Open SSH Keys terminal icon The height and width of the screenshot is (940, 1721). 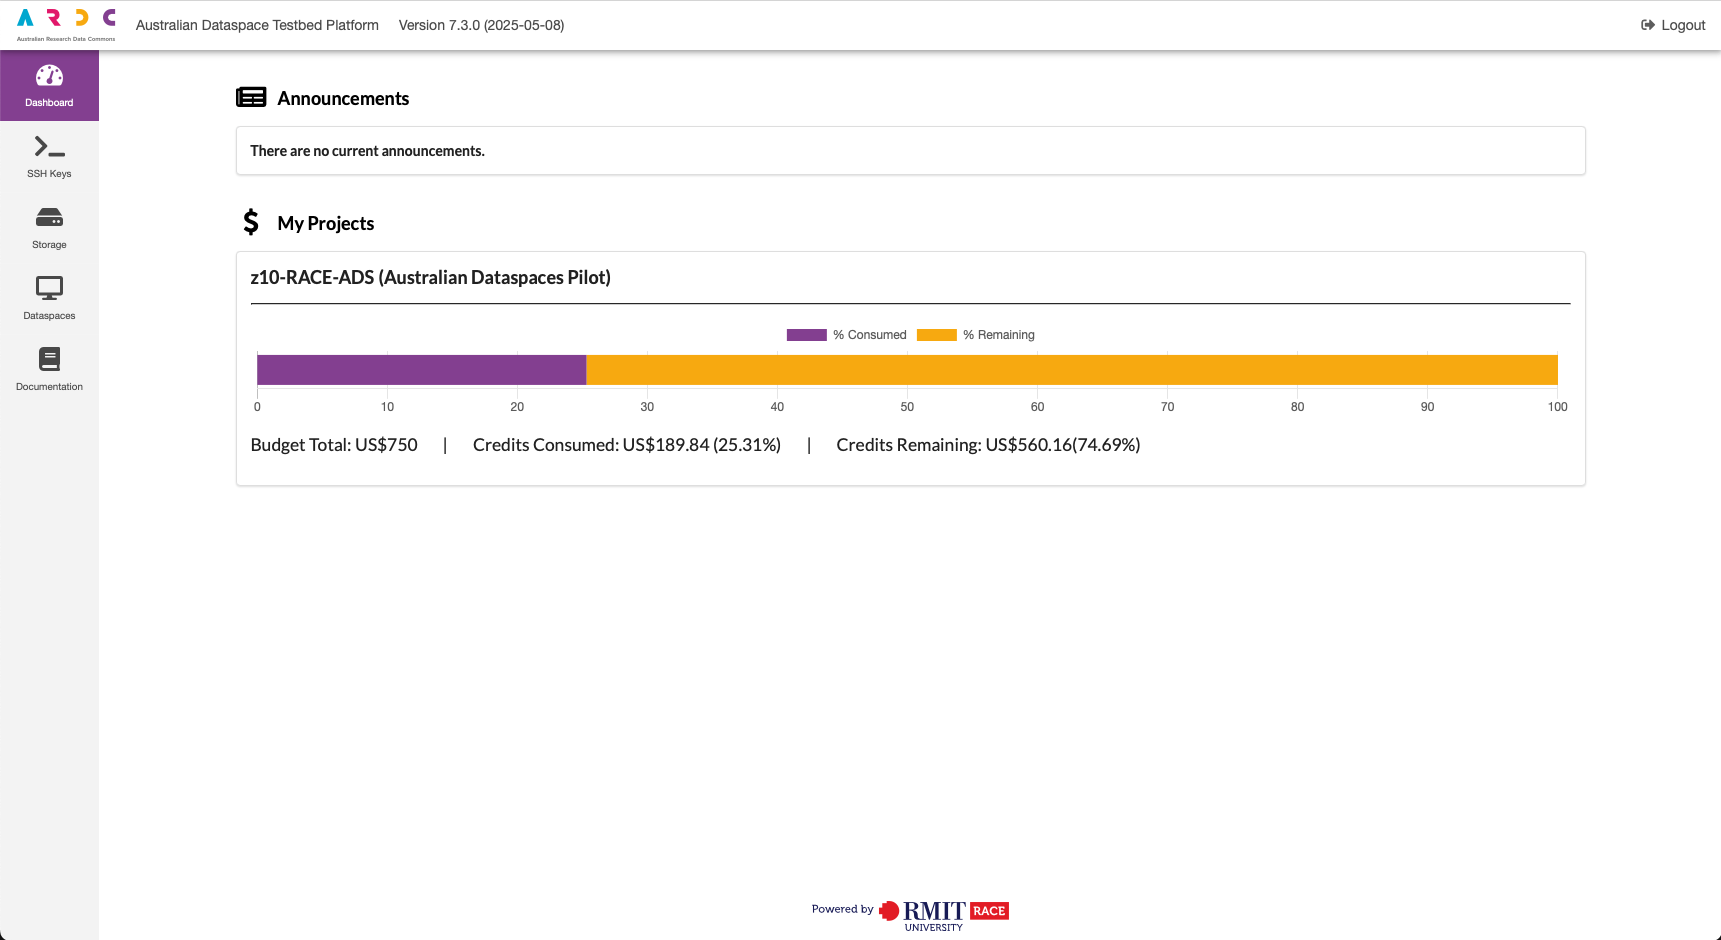point(49,147)
